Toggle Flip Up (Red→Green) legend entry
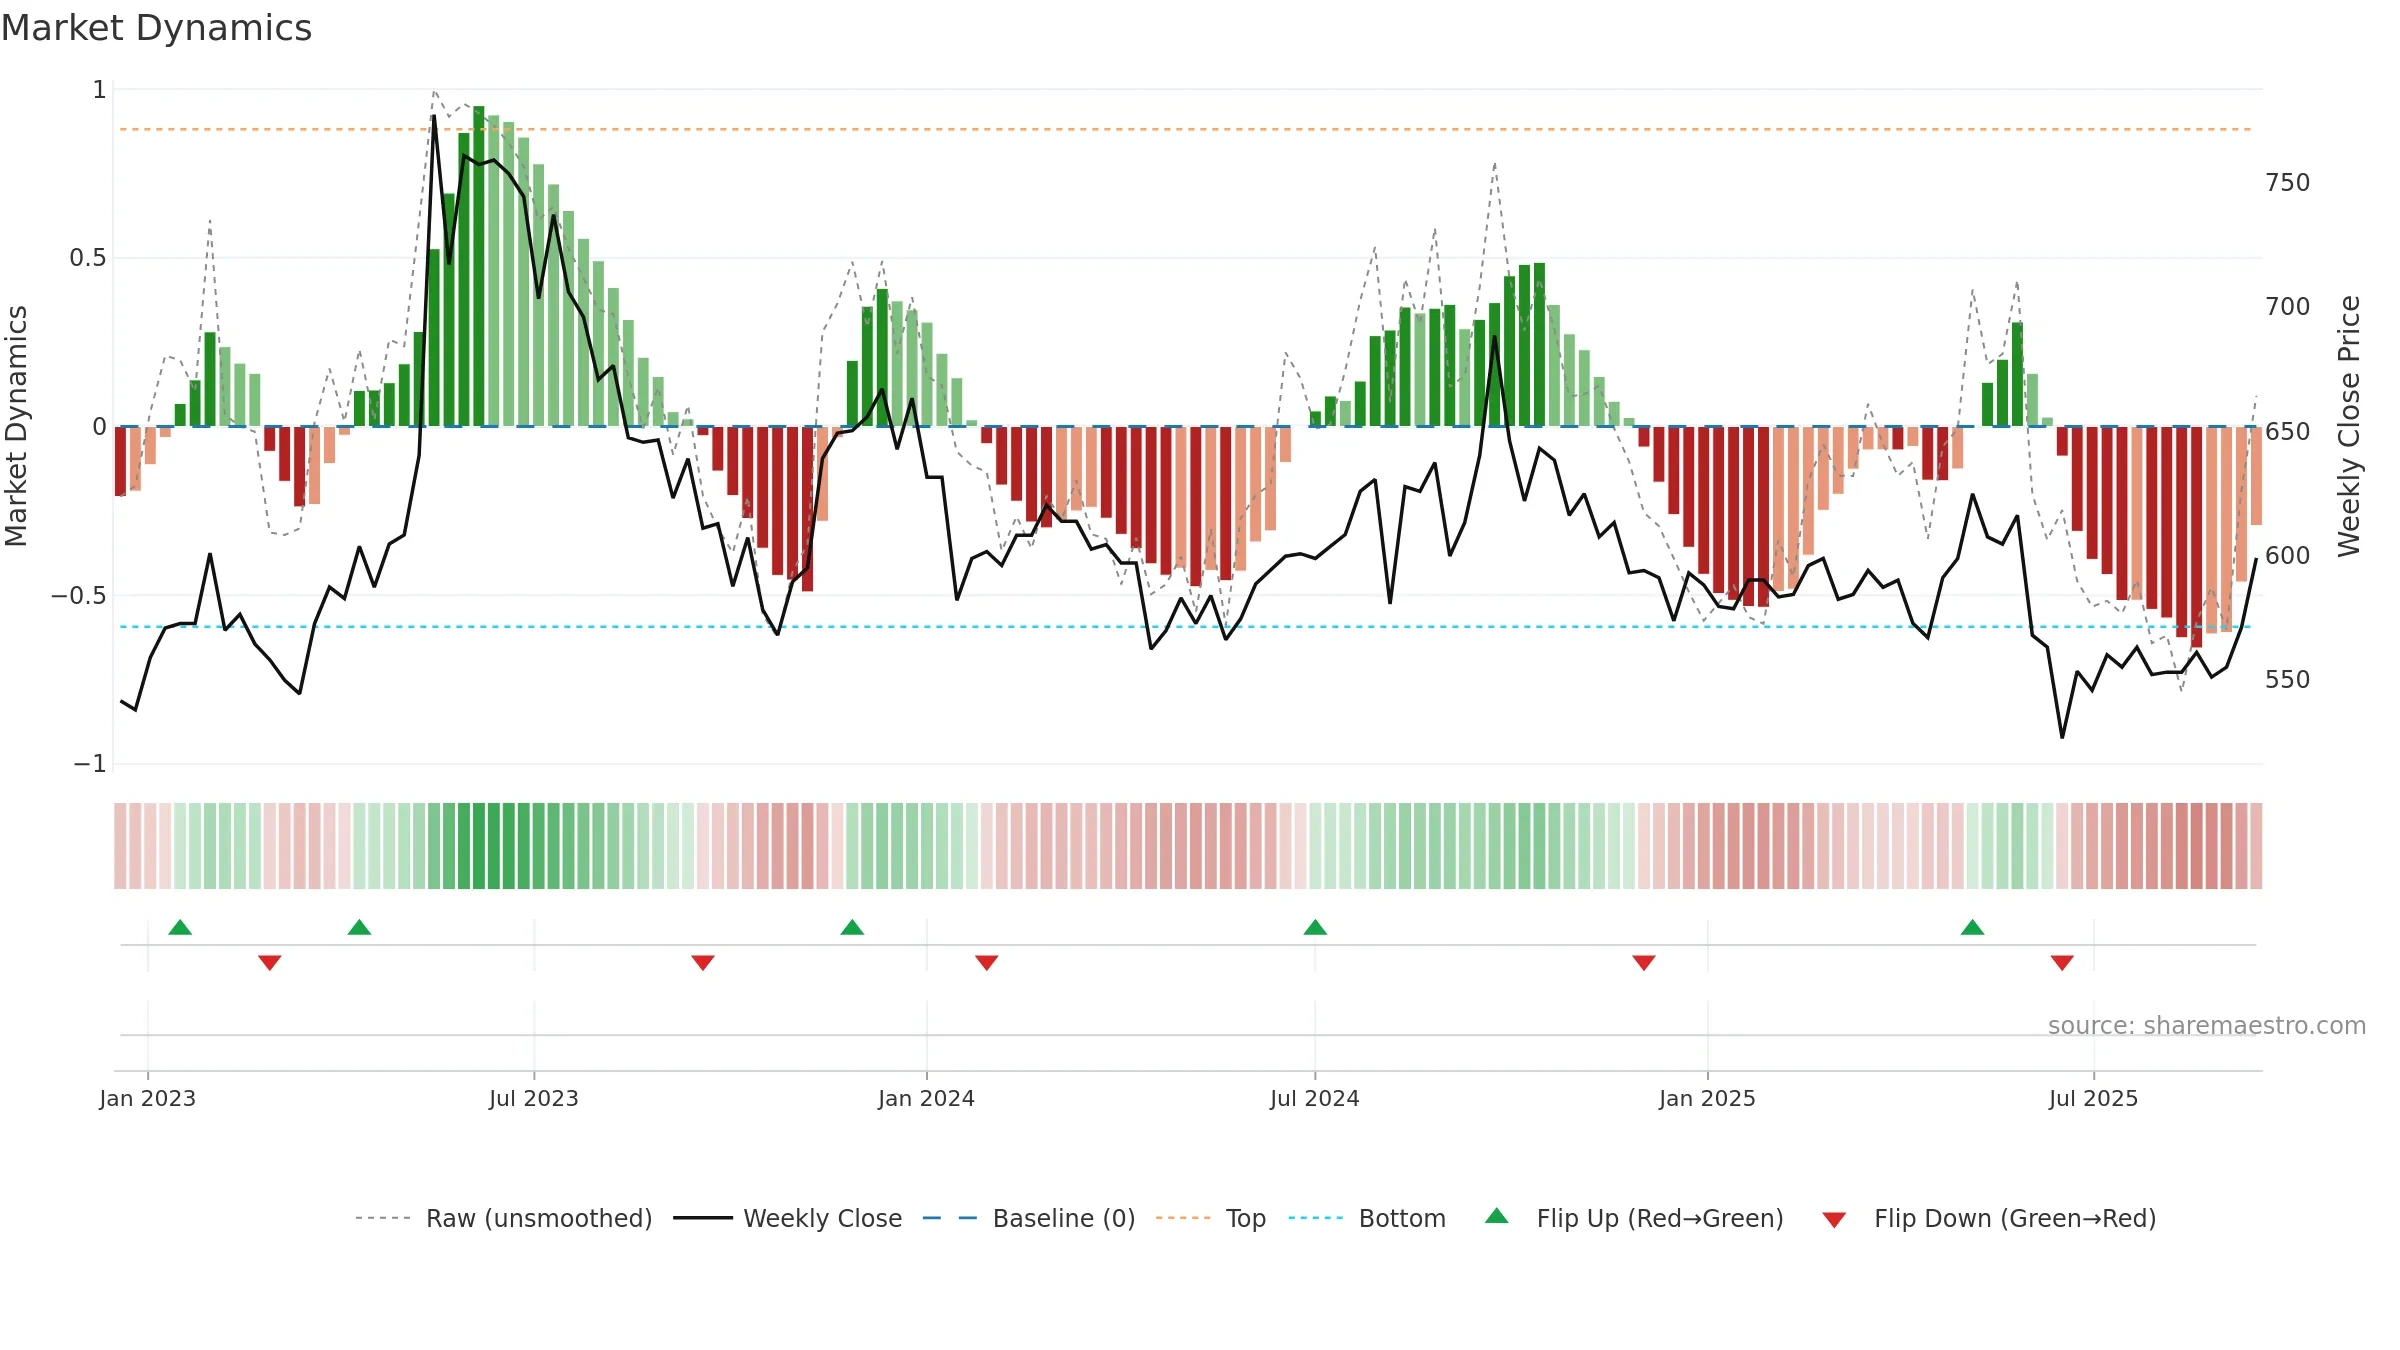Image resolution: width=2400 pixels, height=1350 pixels. 1634,1218
